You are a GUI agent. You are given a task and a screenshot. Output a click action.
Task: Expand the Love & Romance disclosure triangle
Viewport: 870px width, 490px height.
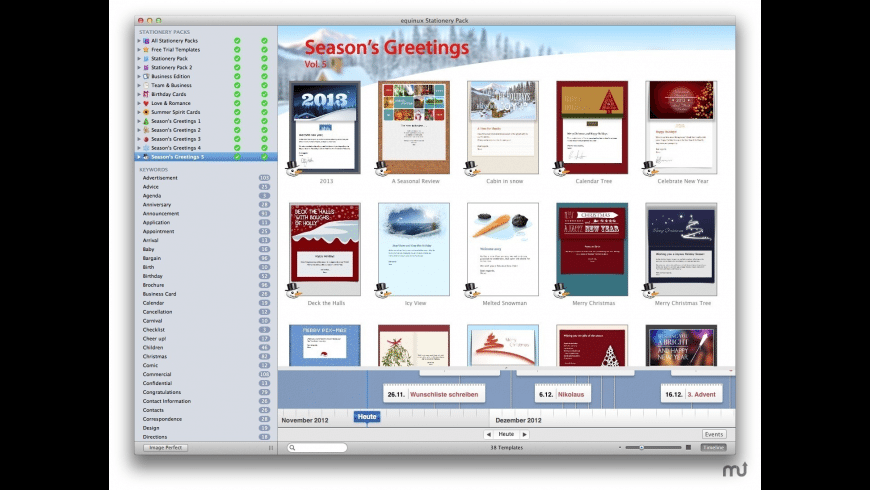click(x=139, y=103)
